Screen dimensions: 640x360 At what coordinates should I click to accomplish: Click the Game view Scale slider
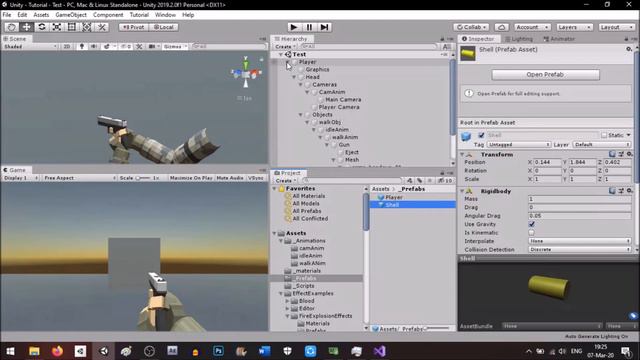(143, 178)
